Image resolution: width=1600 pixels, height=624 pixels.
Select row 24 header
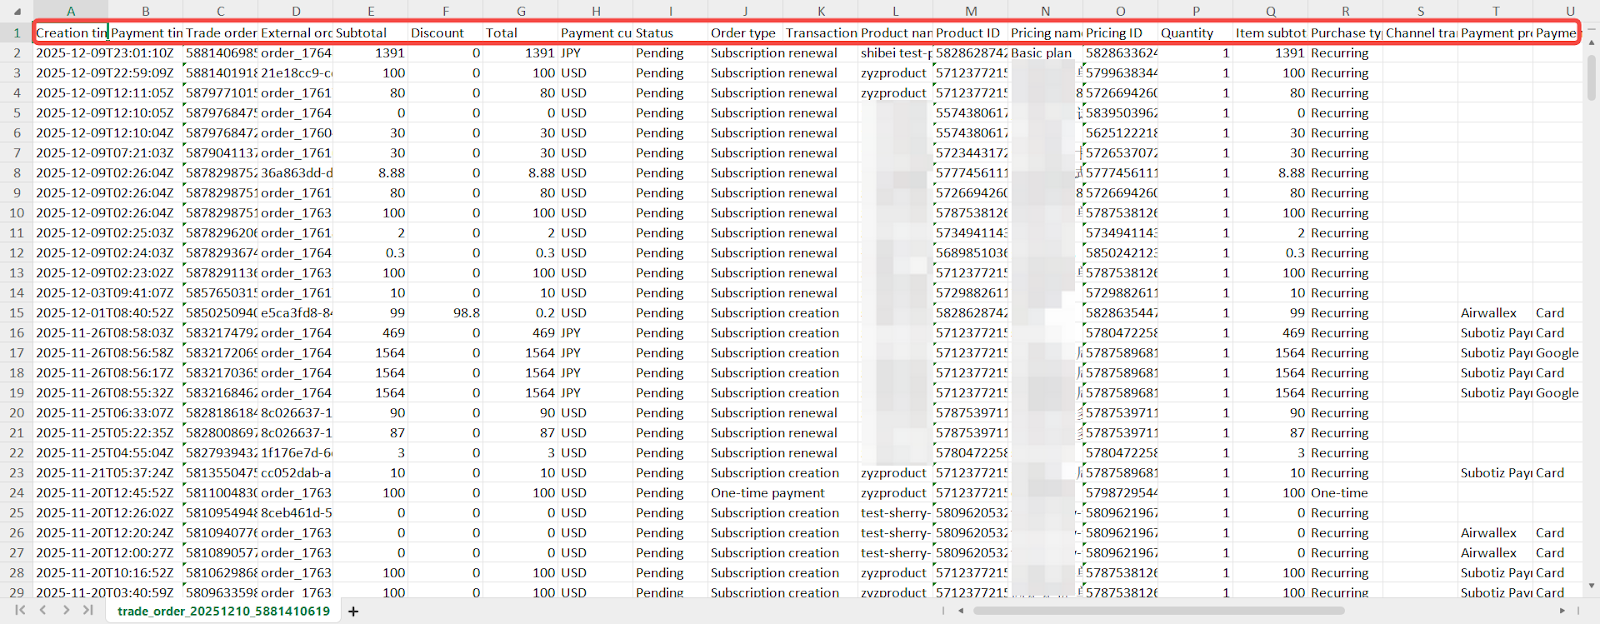(x=16, y=493)
